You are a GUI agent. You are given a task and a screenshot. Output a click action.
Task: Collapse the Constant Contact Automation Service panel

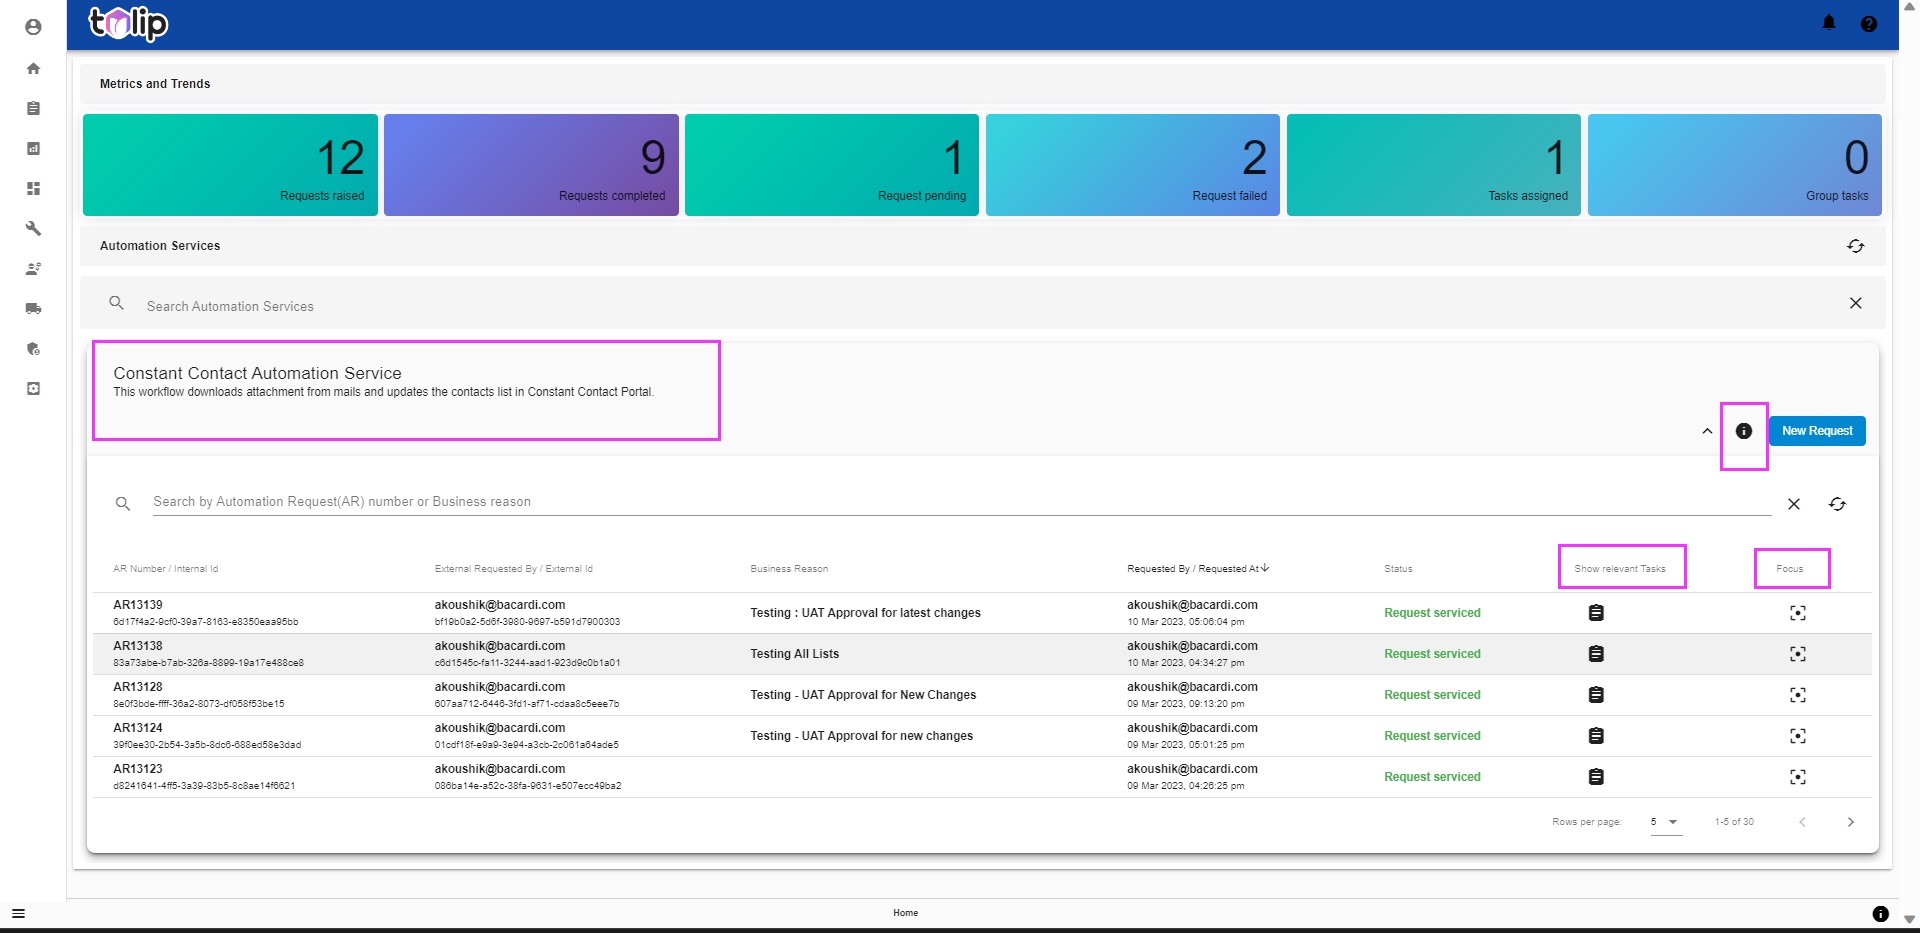(1707, 431)
